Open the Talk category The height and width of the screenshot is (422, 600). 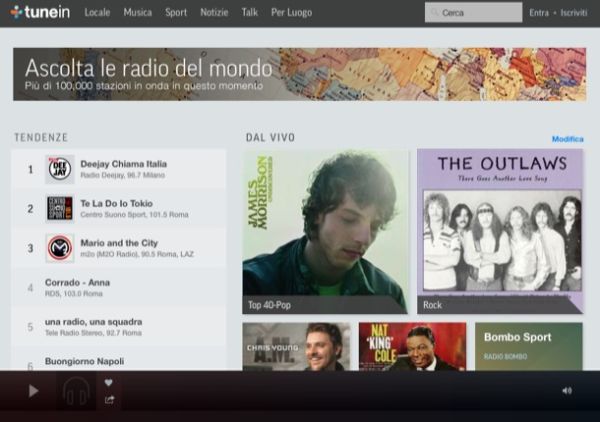pyautogui.click(x=249, y=13)
